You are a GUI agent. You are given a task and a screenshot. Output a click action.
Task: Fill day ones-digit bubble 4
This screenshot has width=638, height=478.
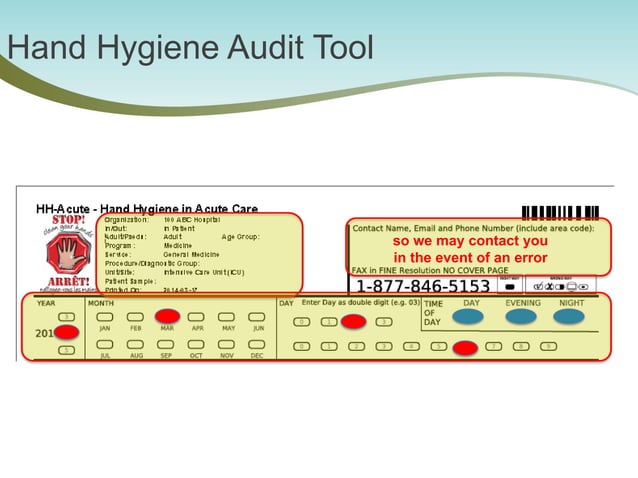click(411, 347)
